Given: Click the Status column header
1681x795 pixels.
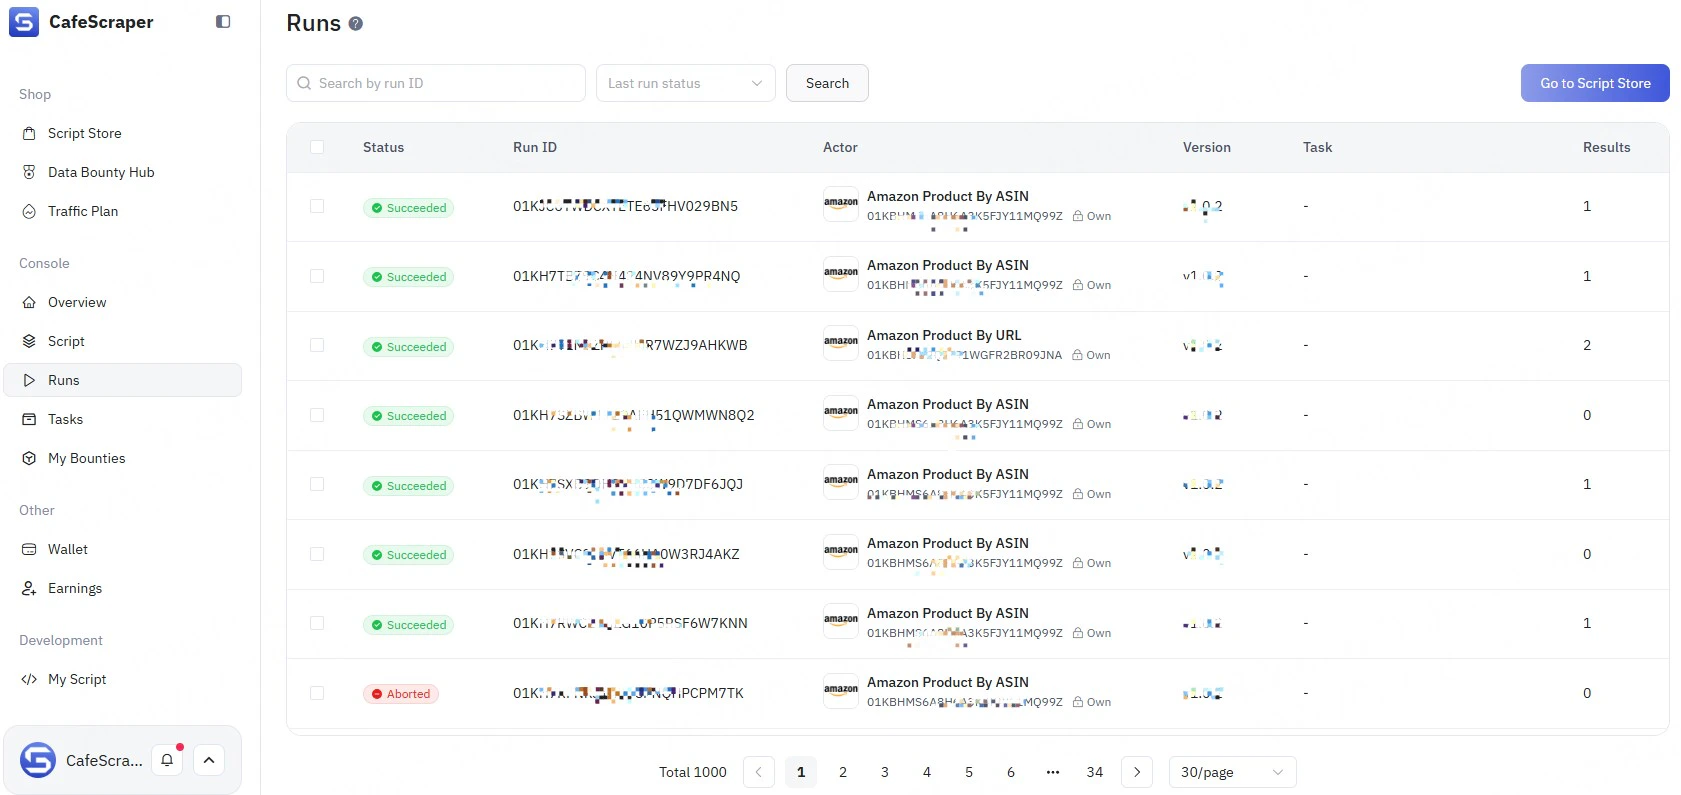Looking at the screenshot, I should click(383, 147).
